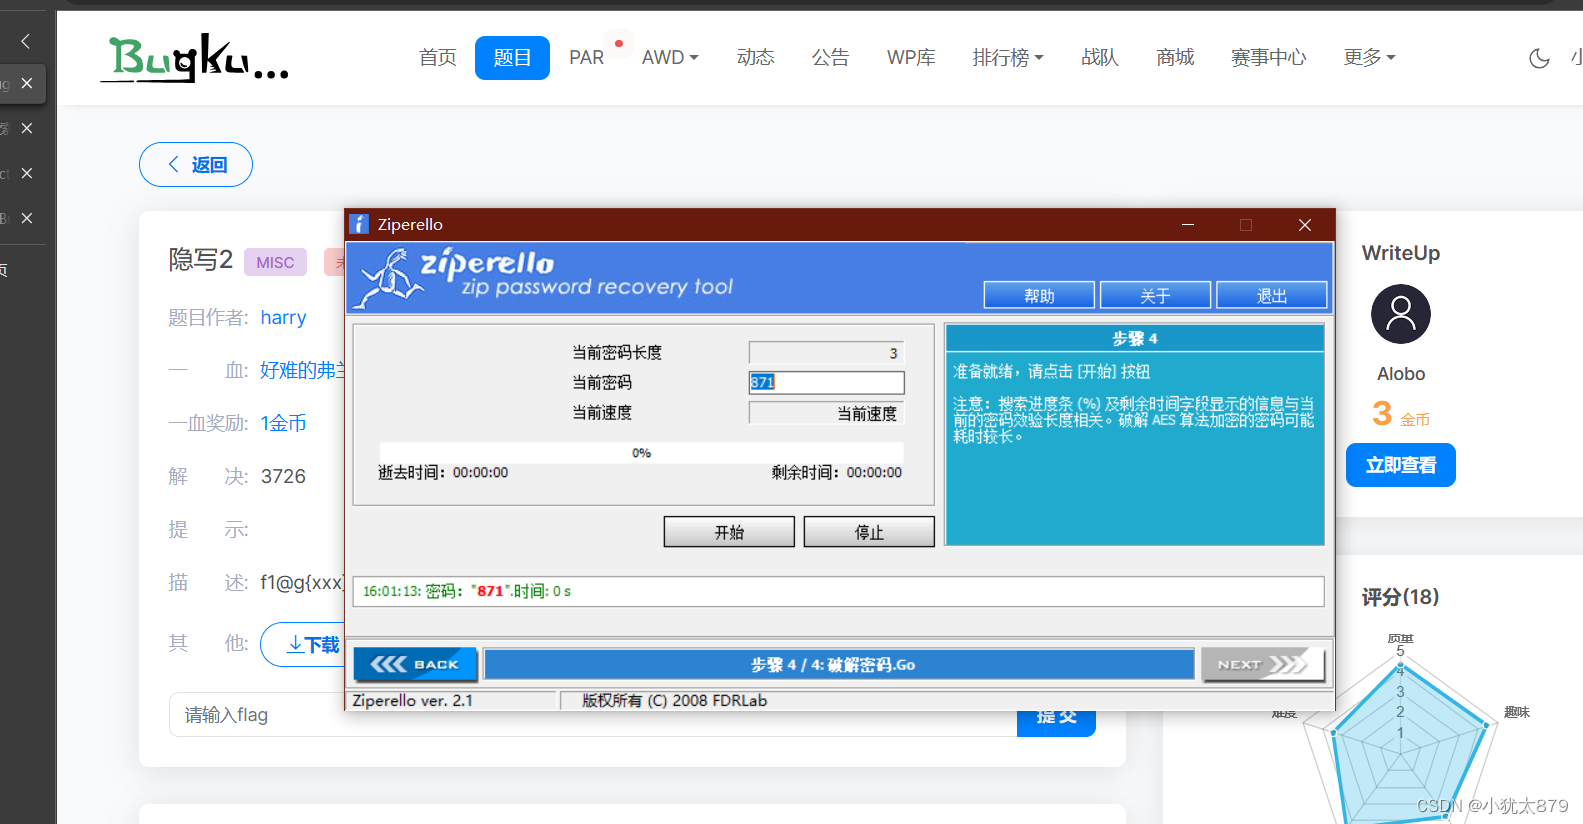Click the 当前密码 field showing 871
The image size is (1583, 824).
point(826,382)
